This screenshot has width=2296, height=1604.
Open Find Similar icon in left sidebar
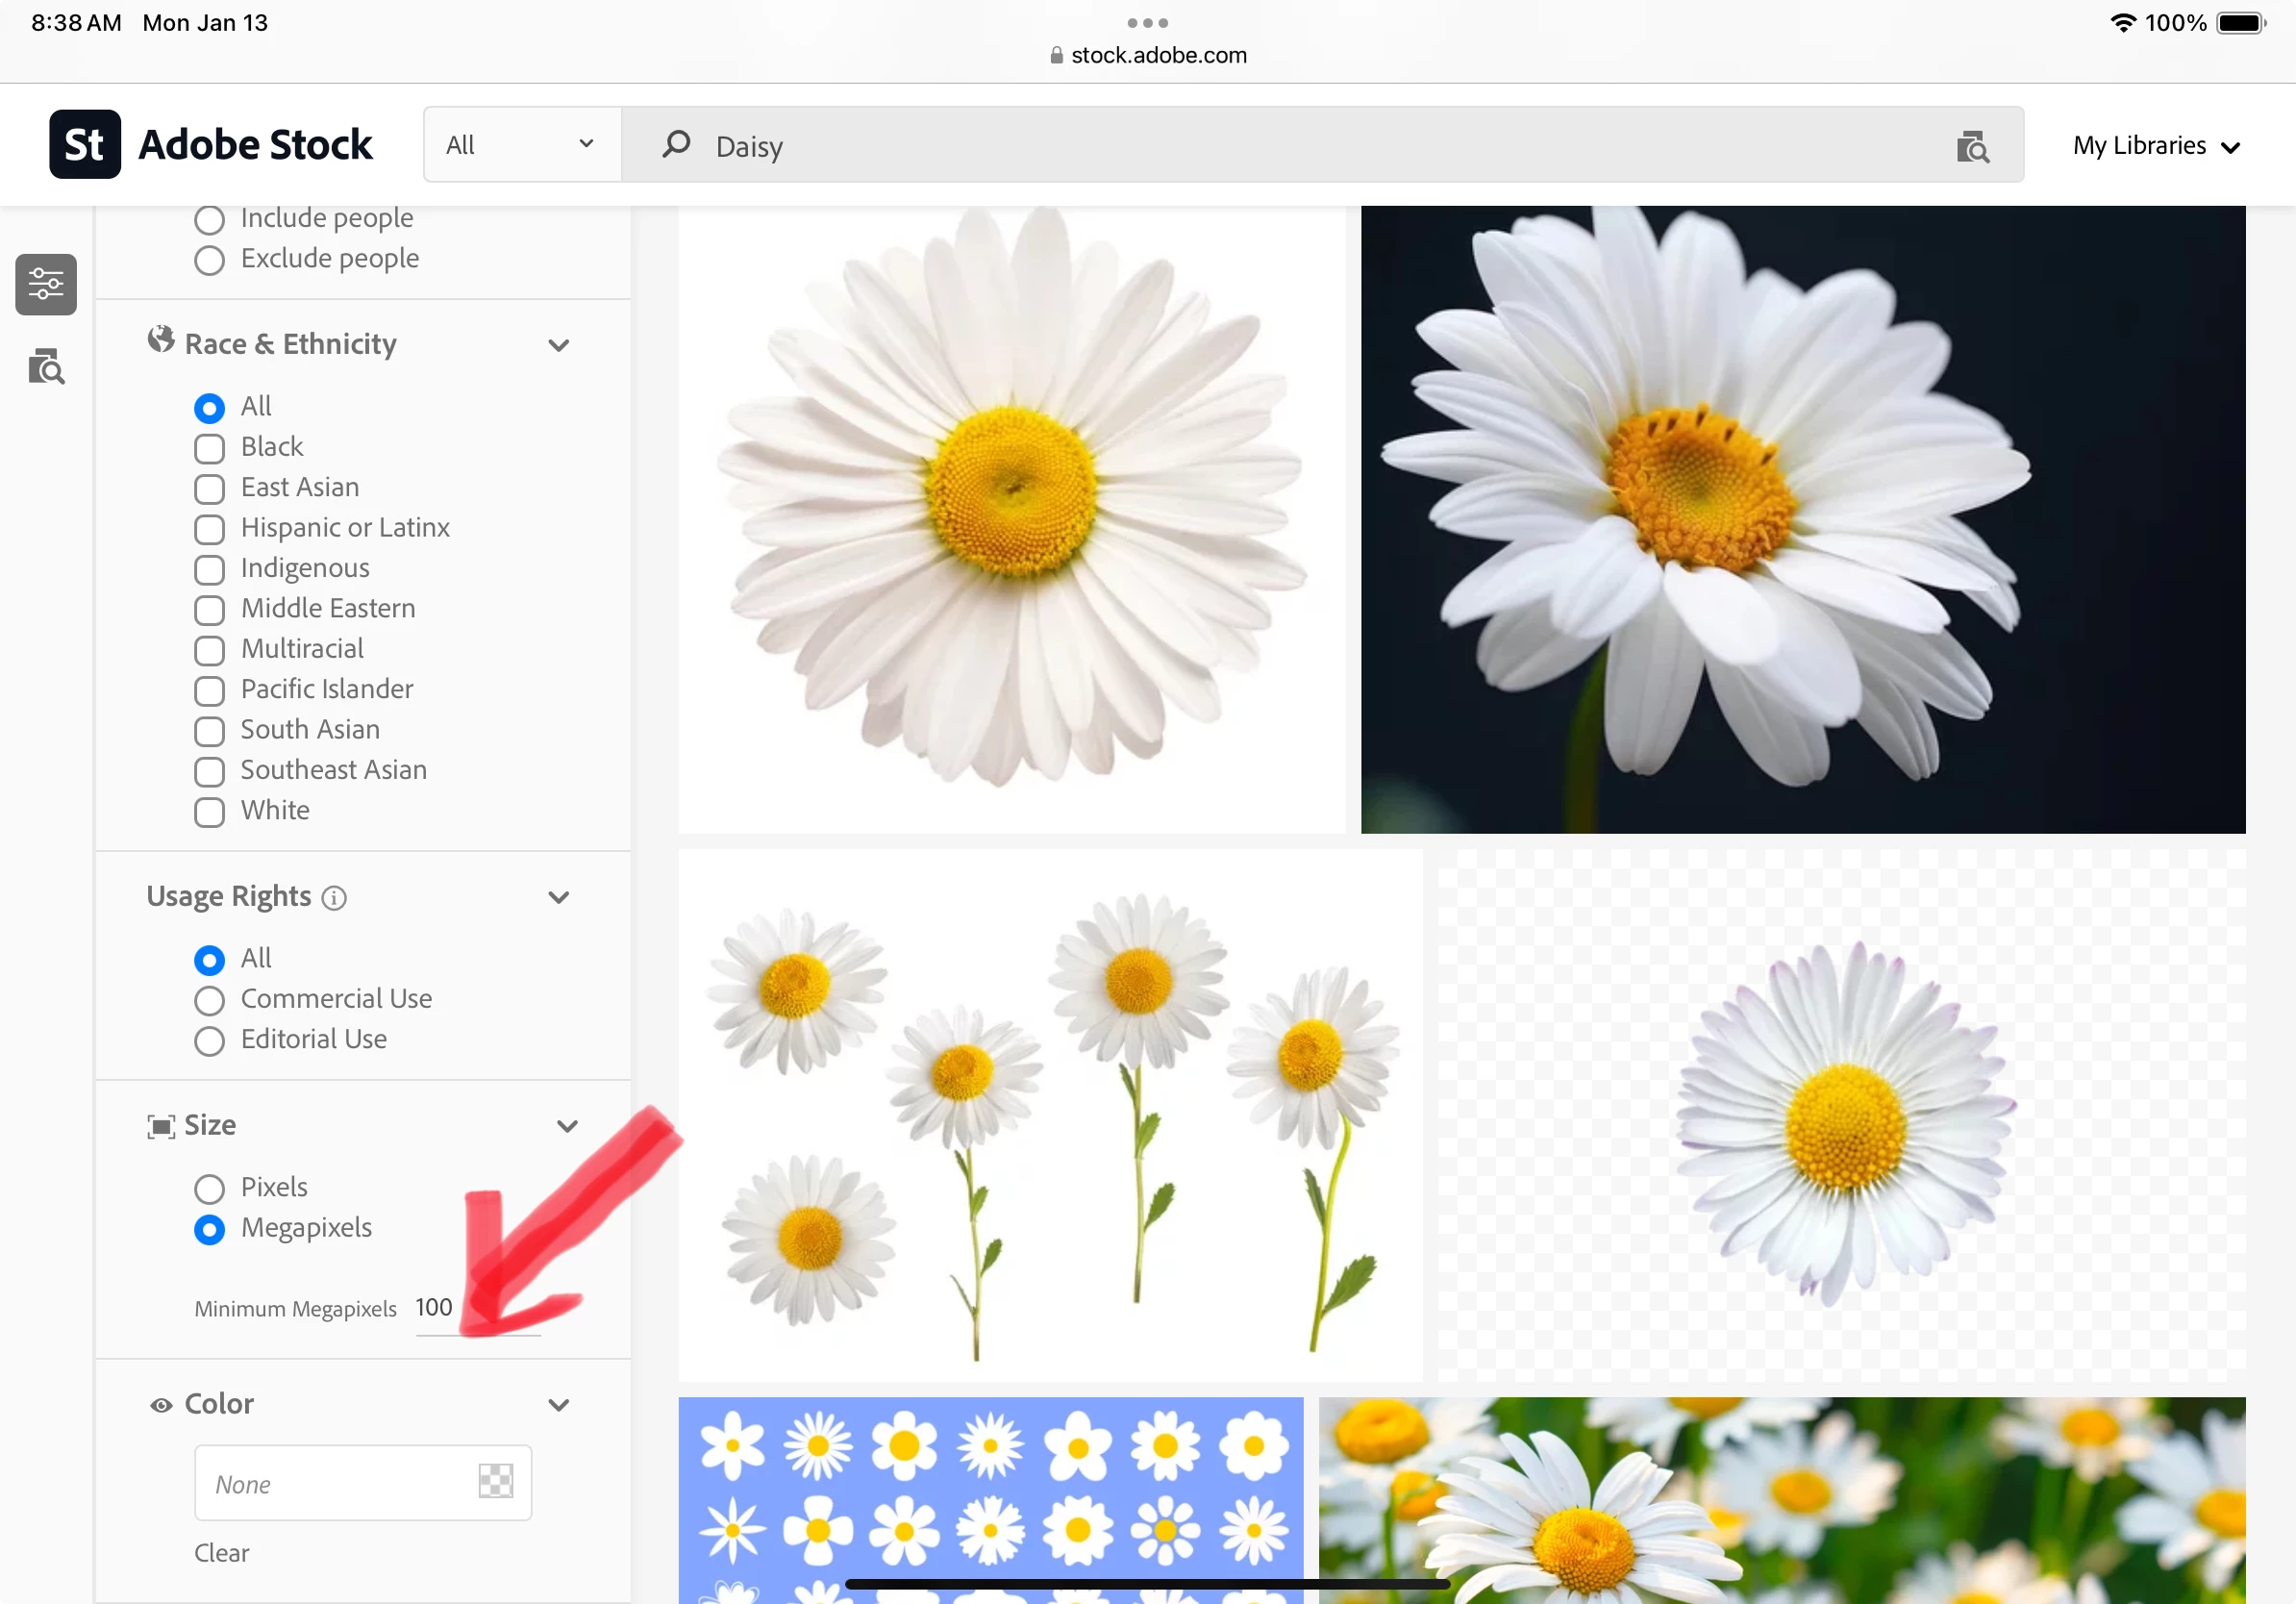pyautogui.click(x=46, y=367)
